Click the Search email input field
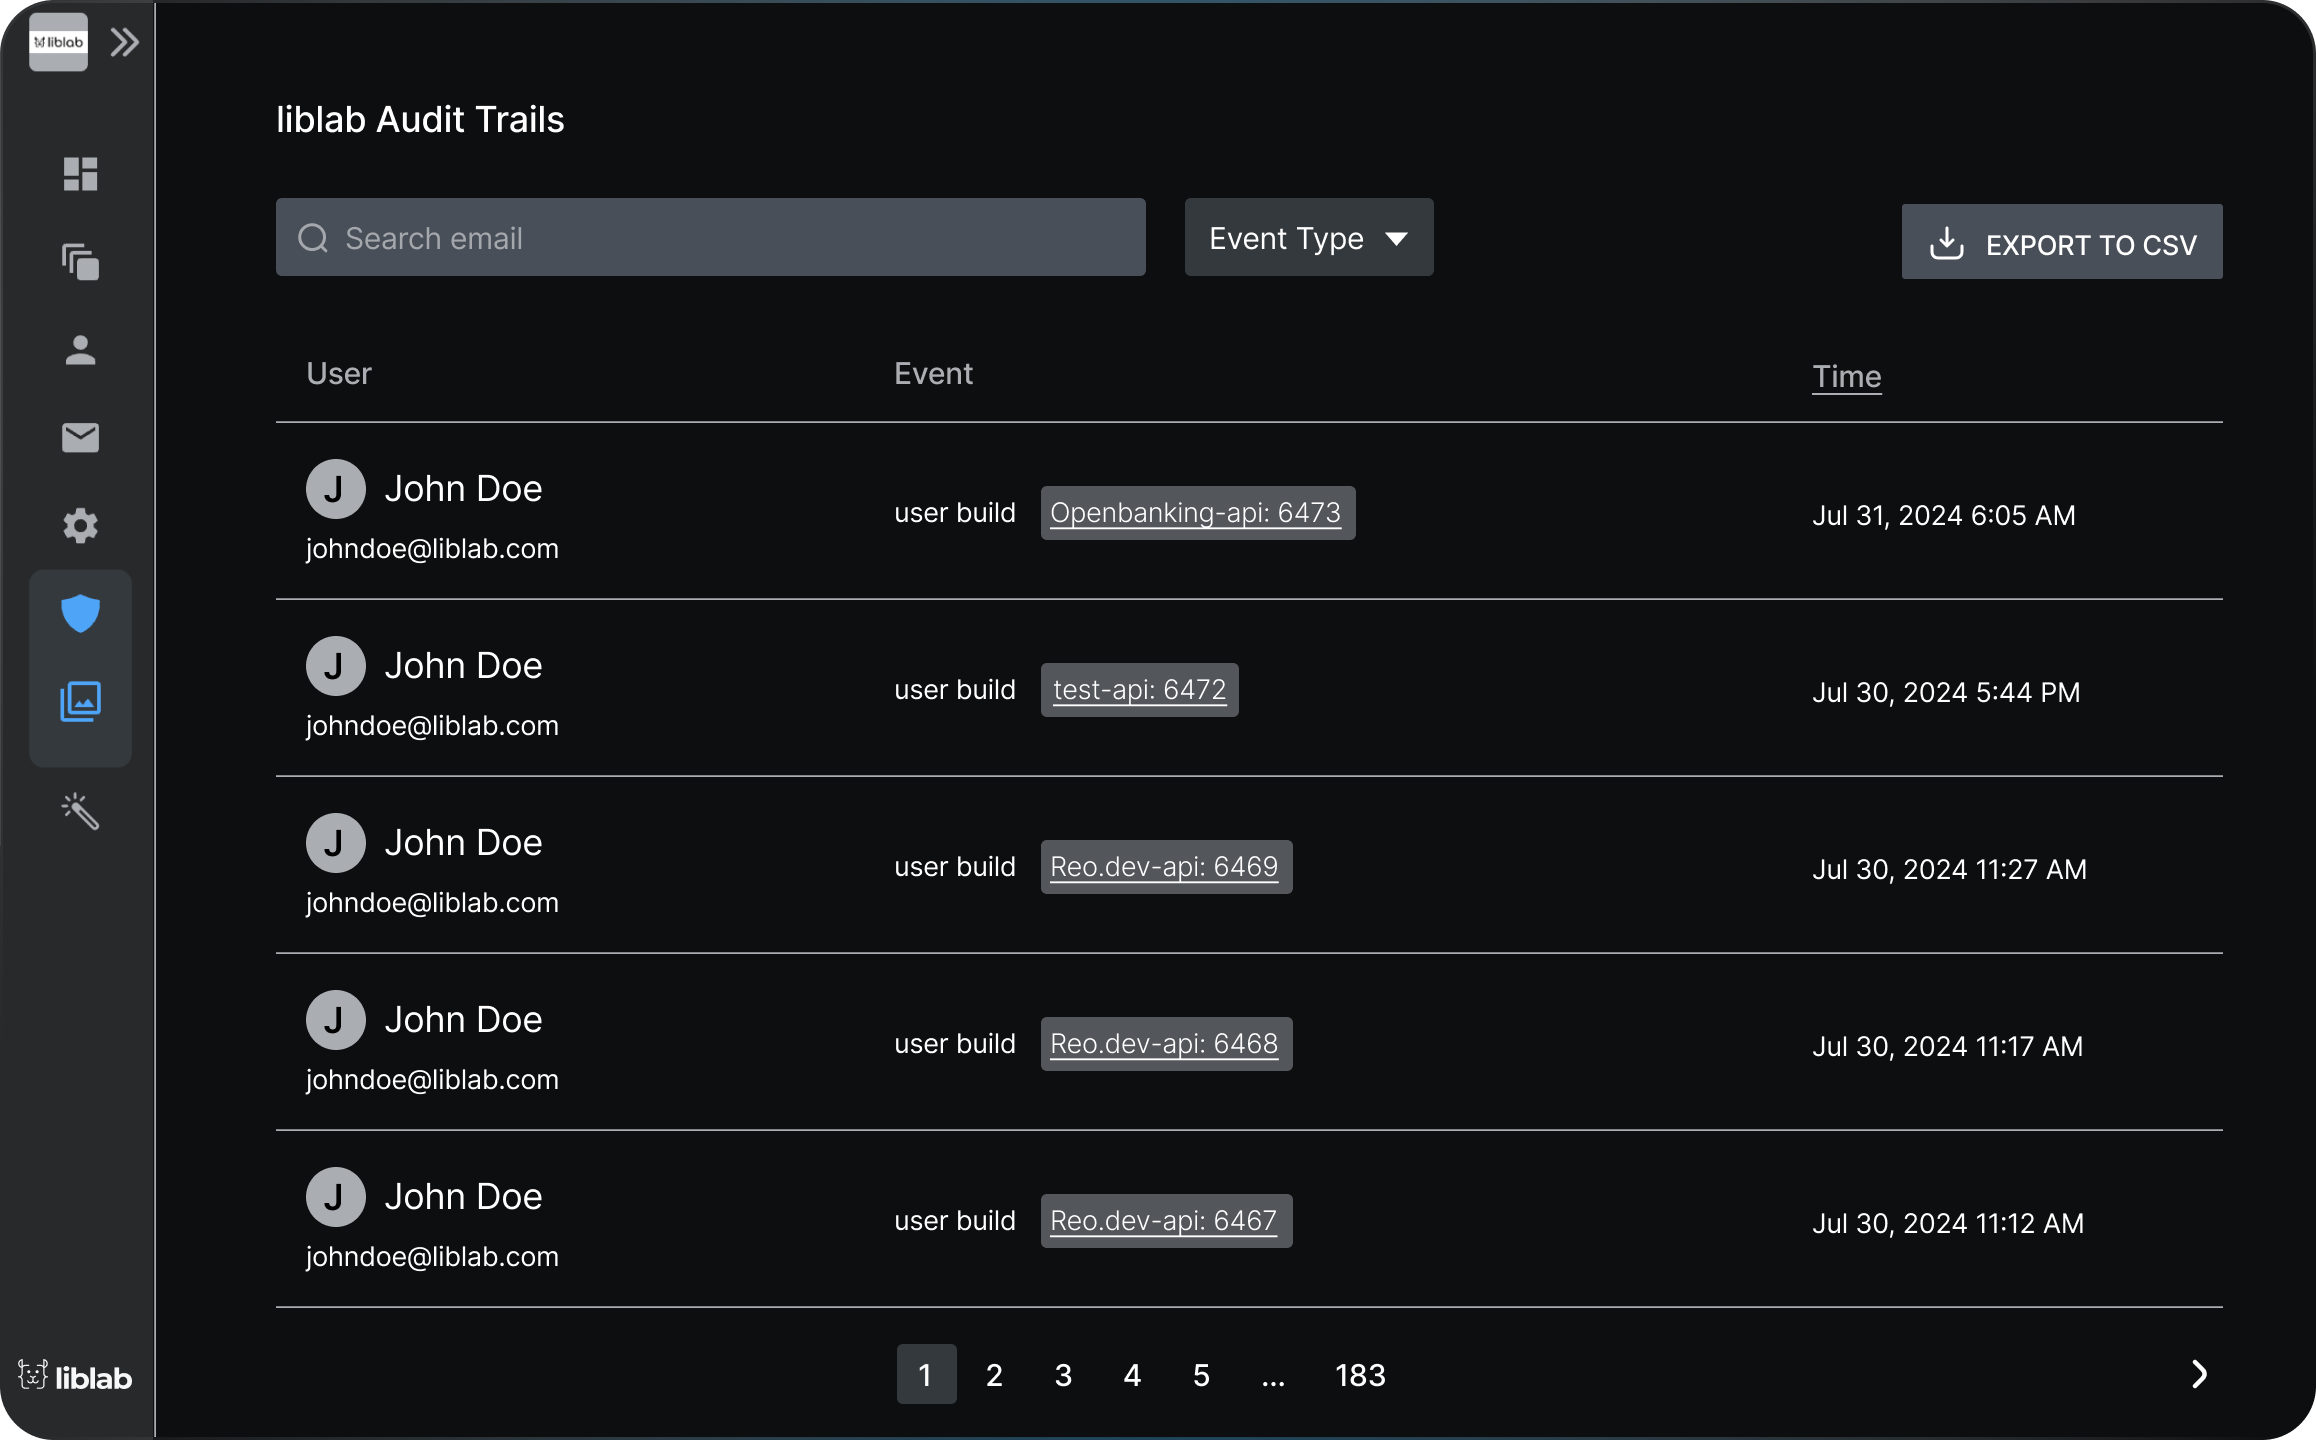2316x1440 pixels. point(710,238)
